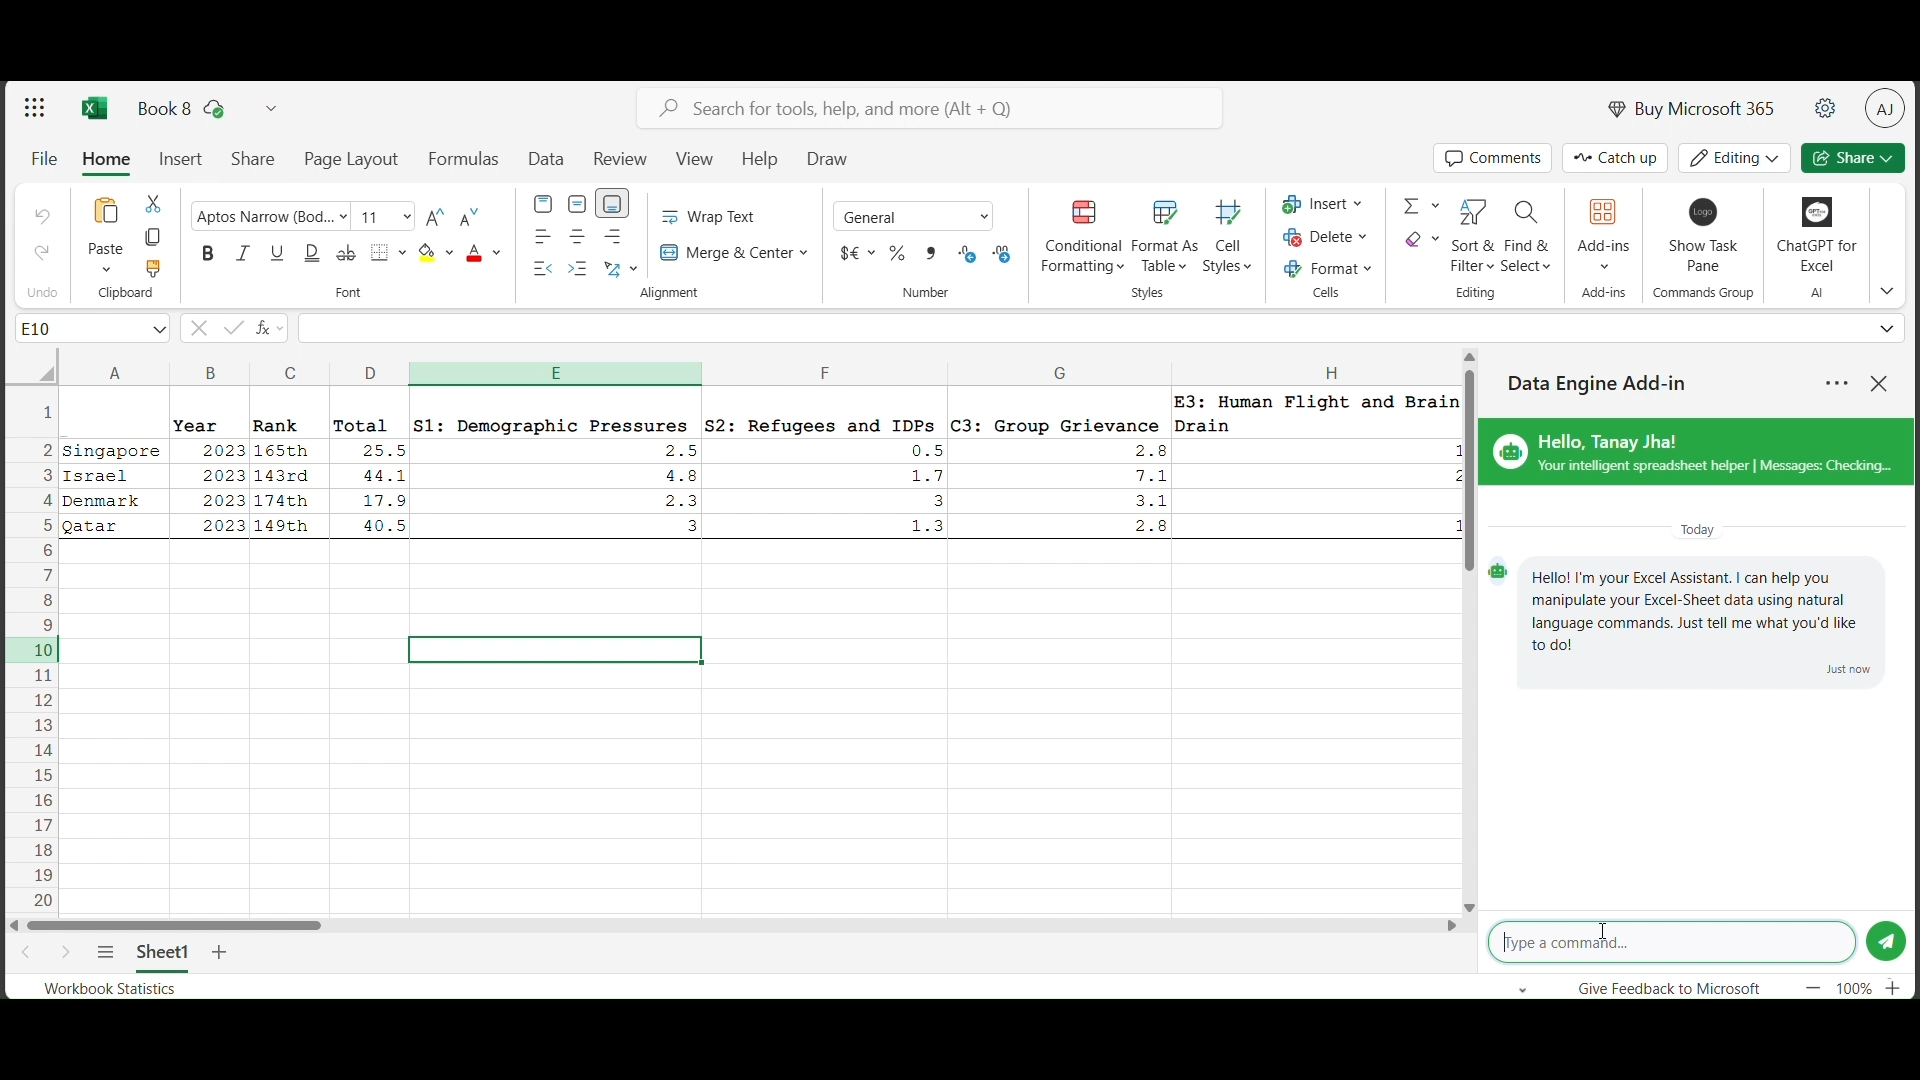Viewport: 1920px width, 1080px height.
Task: Open the font name dropdown
Action: click(343, 217)
